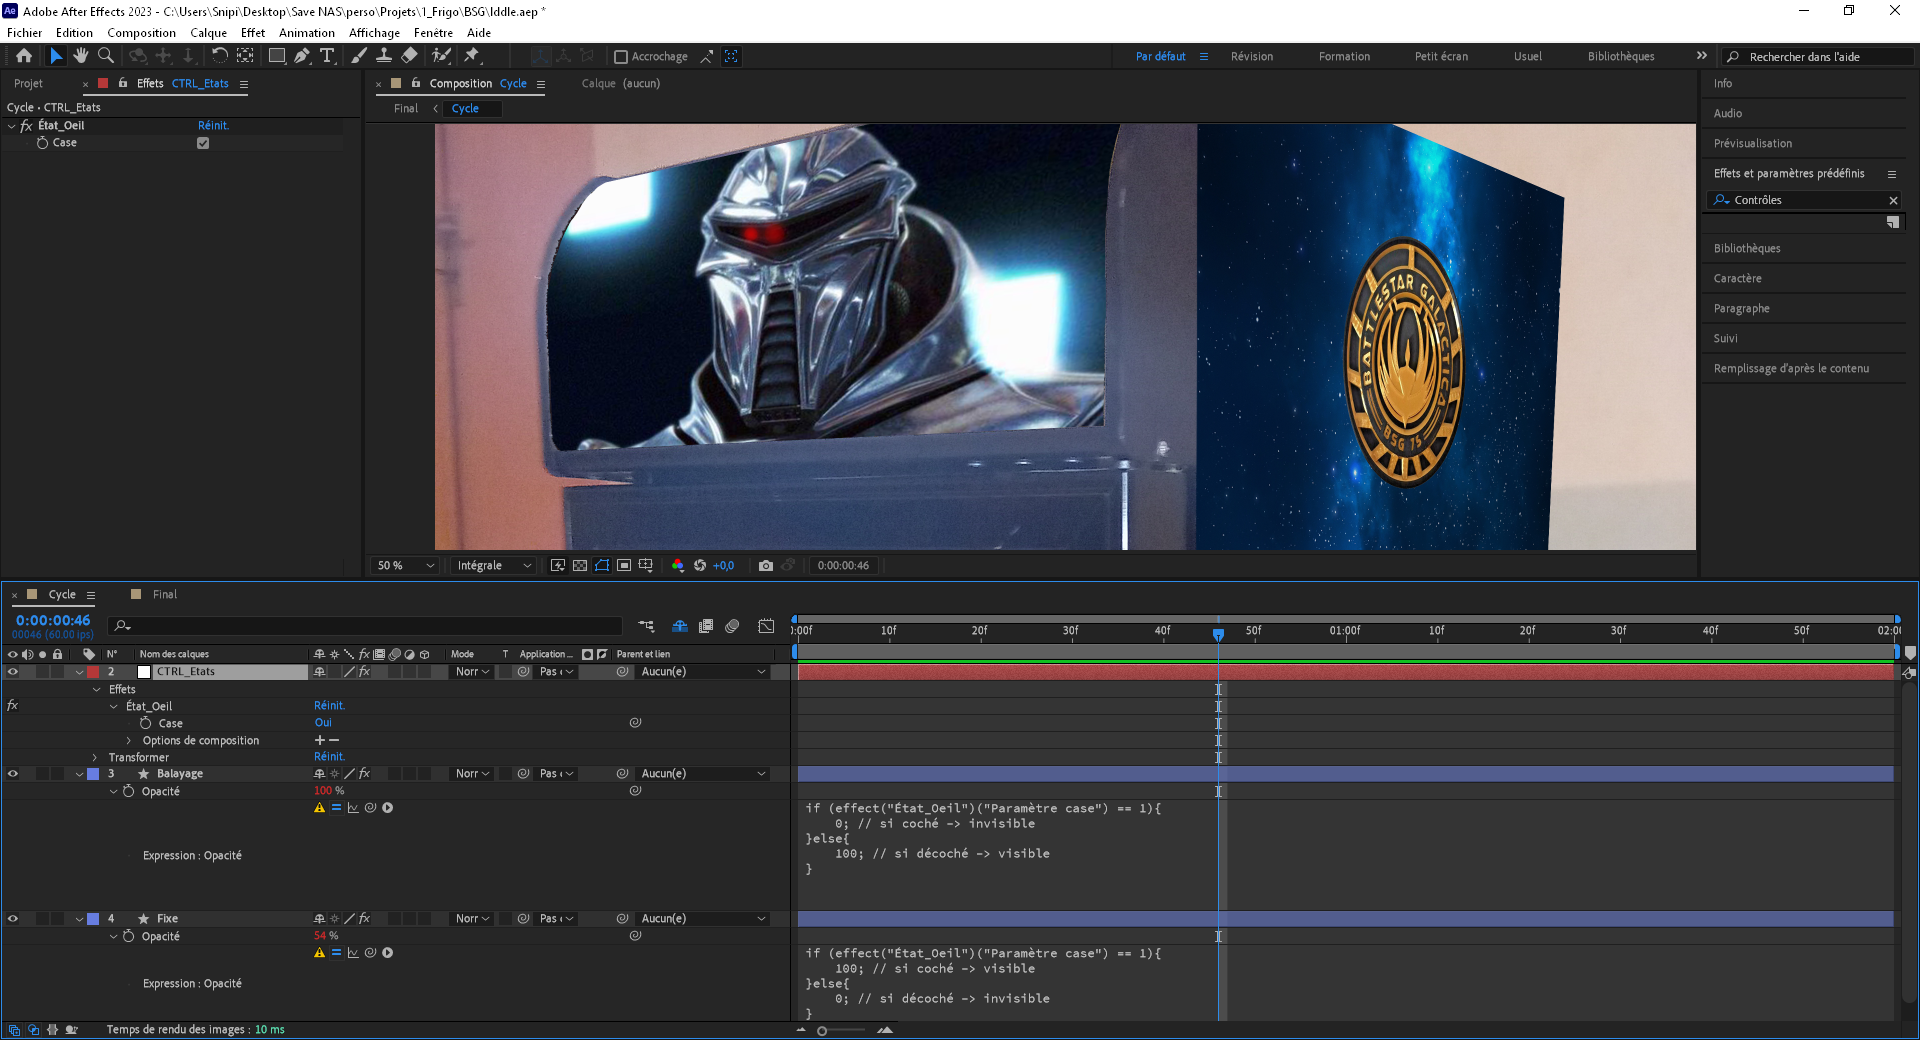This screenshot has width=1920, height=1040.
Task: Open the CTRL_Etats parent Aucun(e) dropdown
Action: click(703, 672)
